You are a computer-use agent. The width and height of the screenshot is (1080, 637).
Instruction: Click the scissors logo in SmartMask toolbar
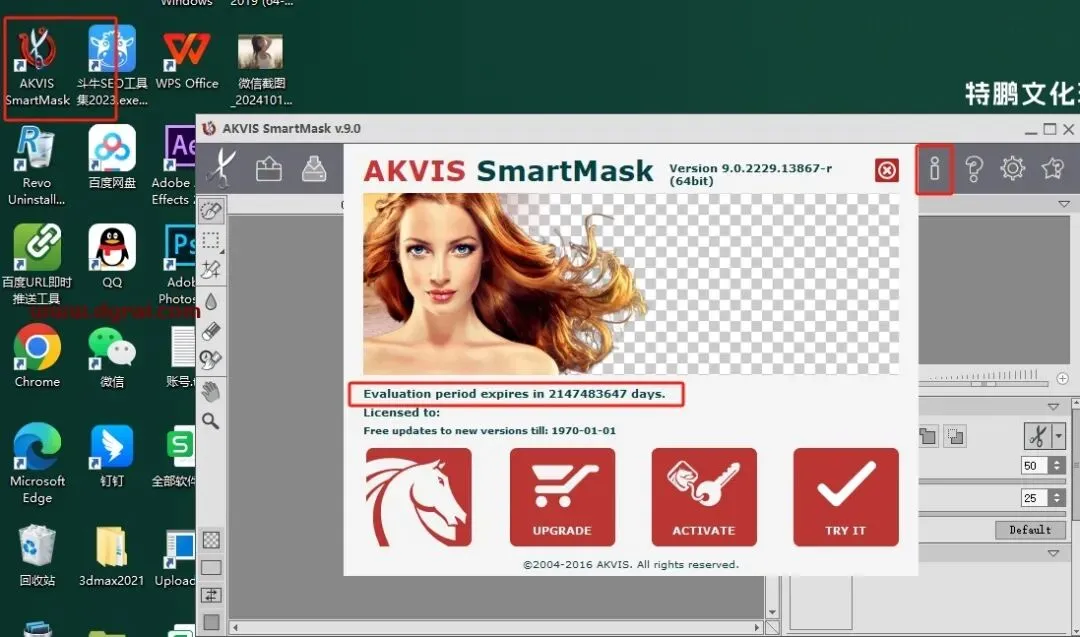222,168
